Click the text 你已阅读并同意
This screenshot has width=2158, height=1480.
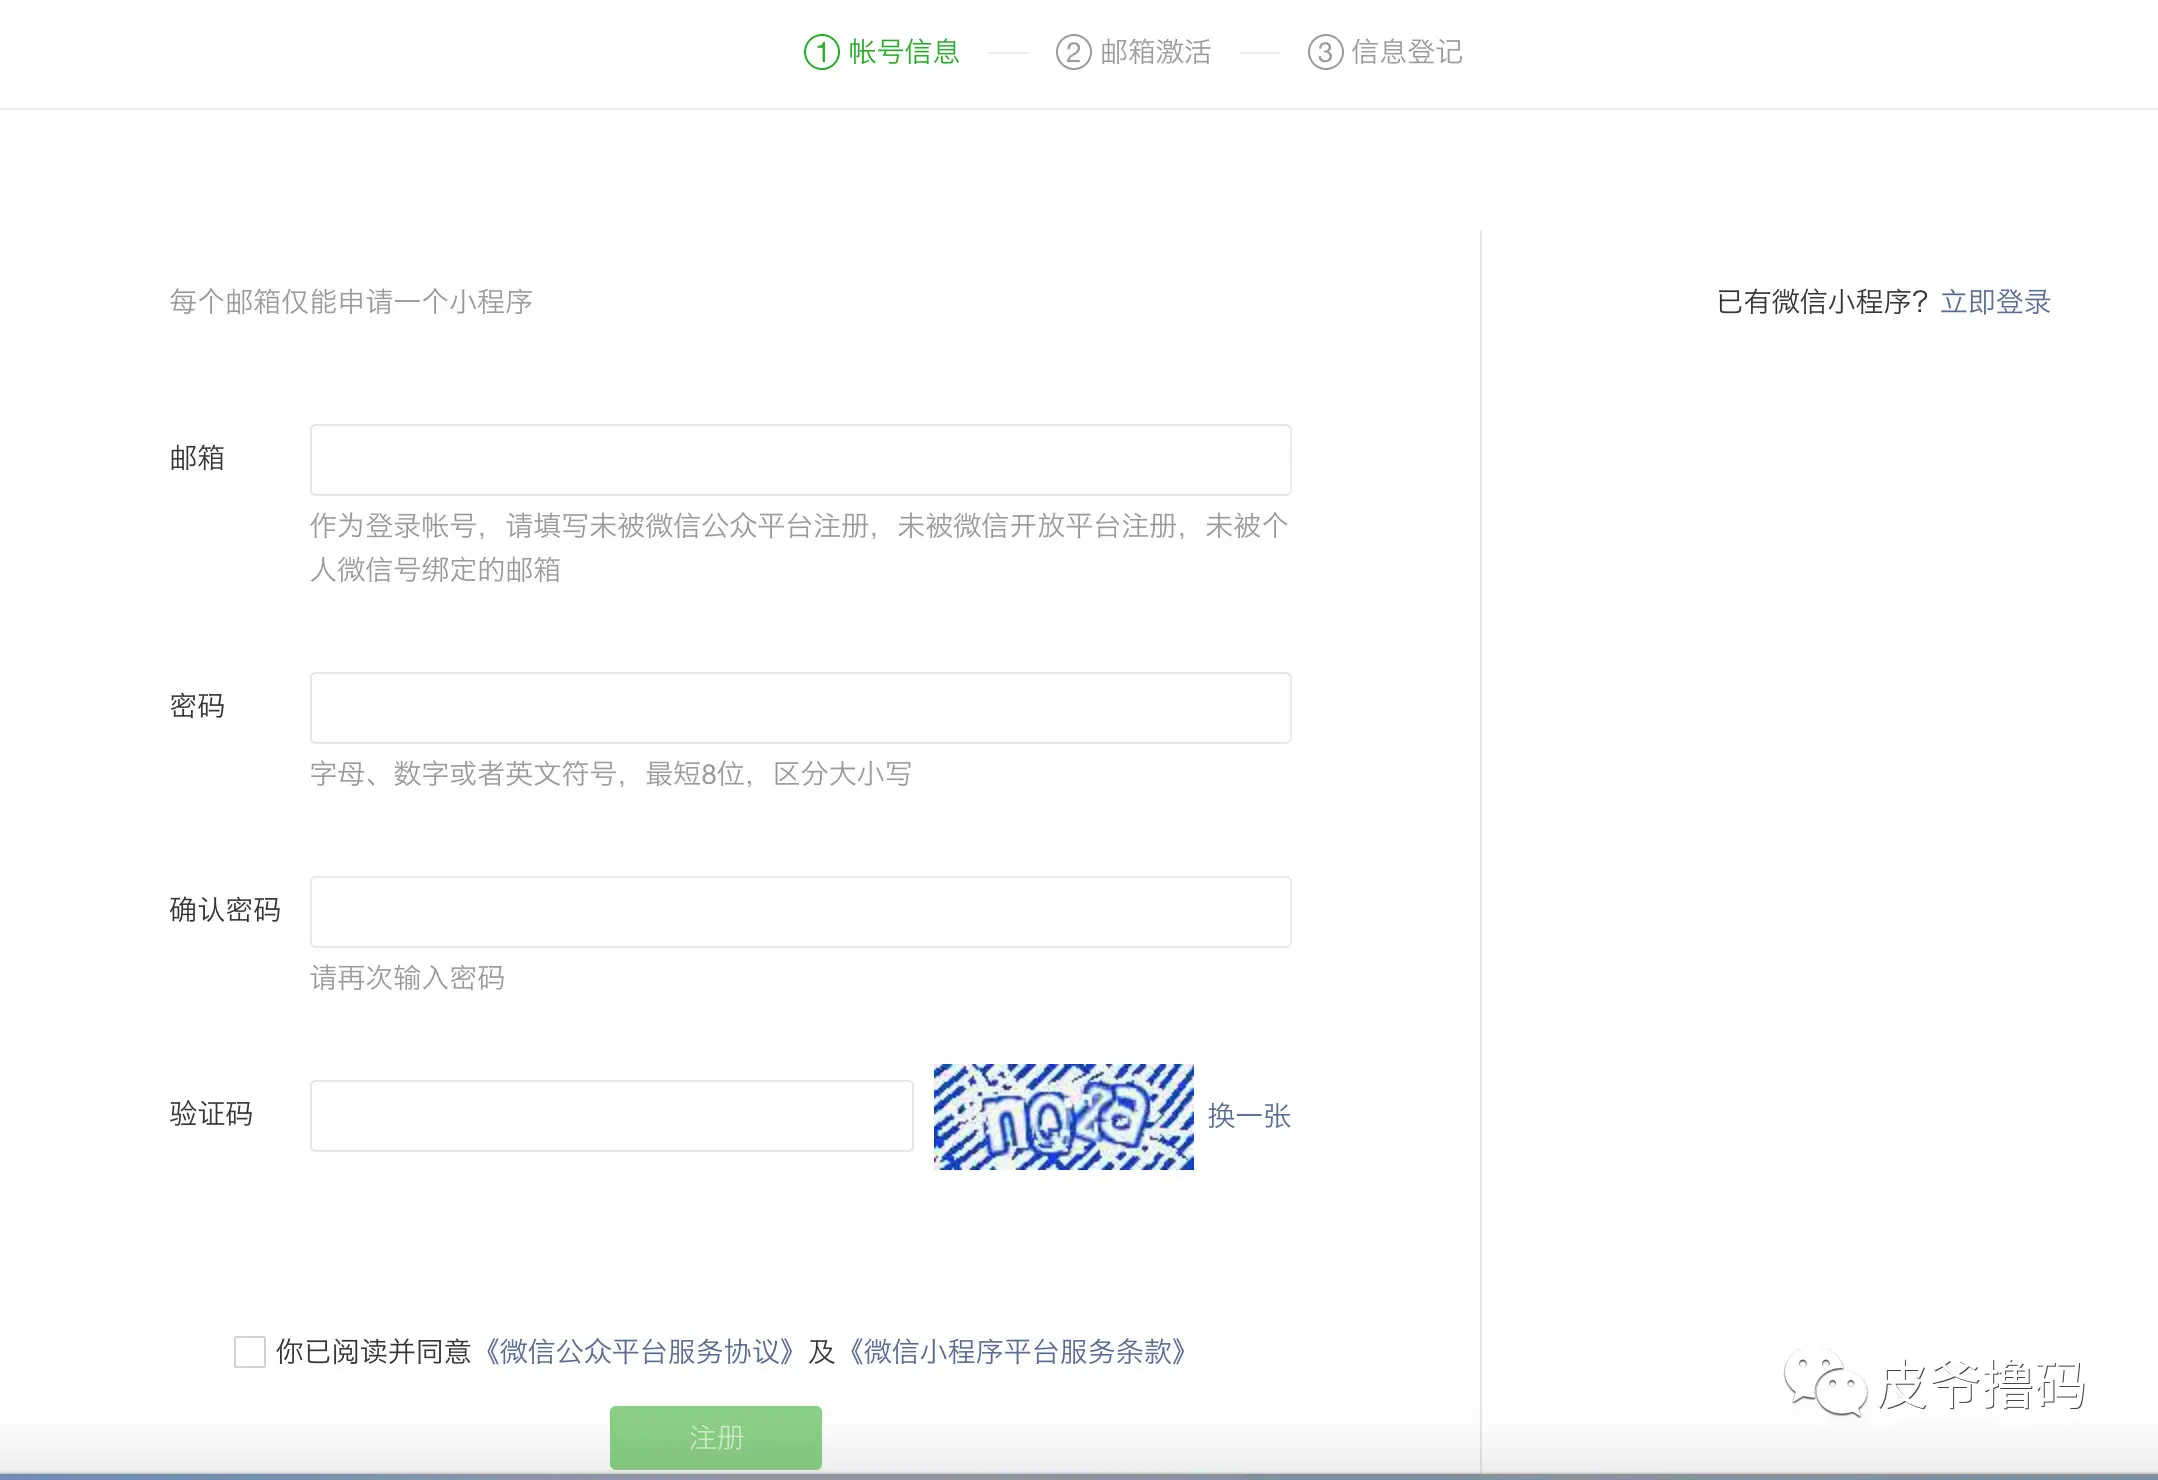click(373, 1352)
